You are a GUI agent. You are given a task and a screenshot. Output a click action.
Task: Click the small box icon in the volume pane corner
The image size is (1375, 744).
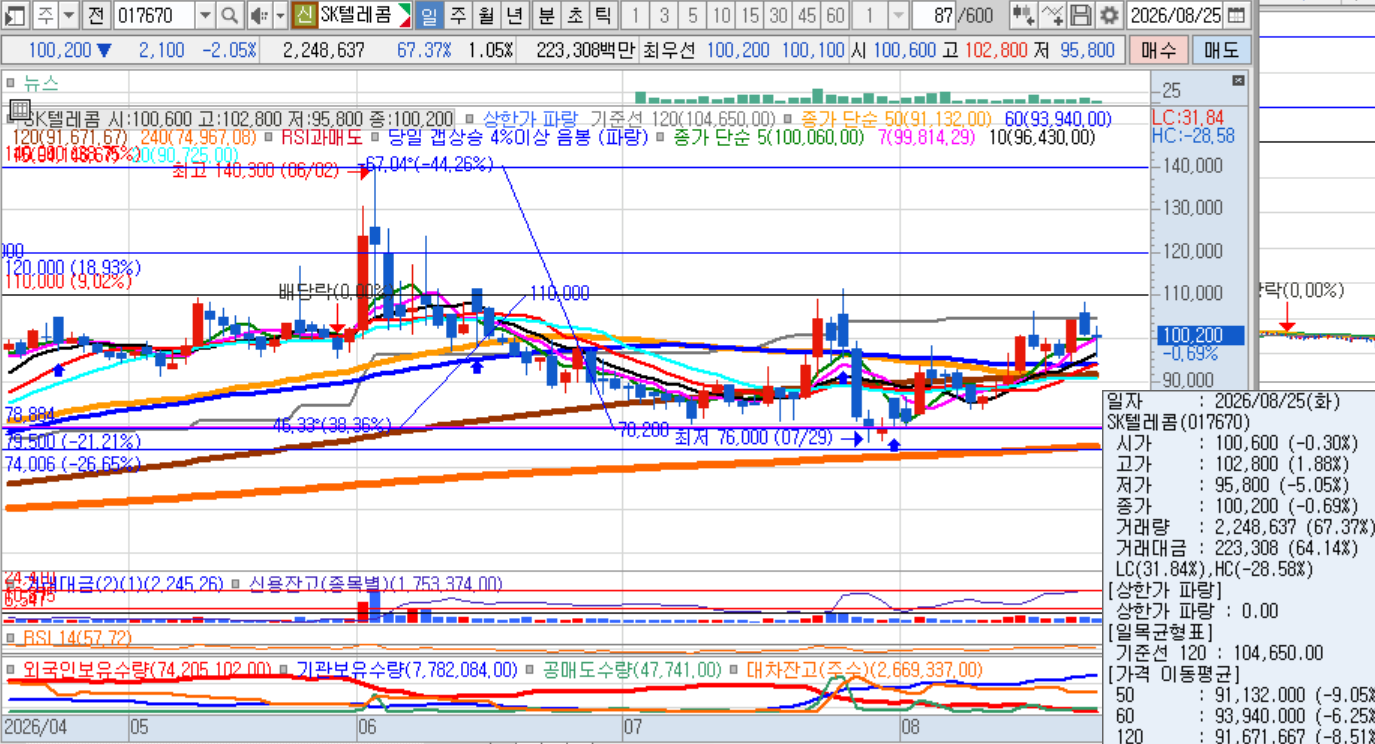(1238, 80)
